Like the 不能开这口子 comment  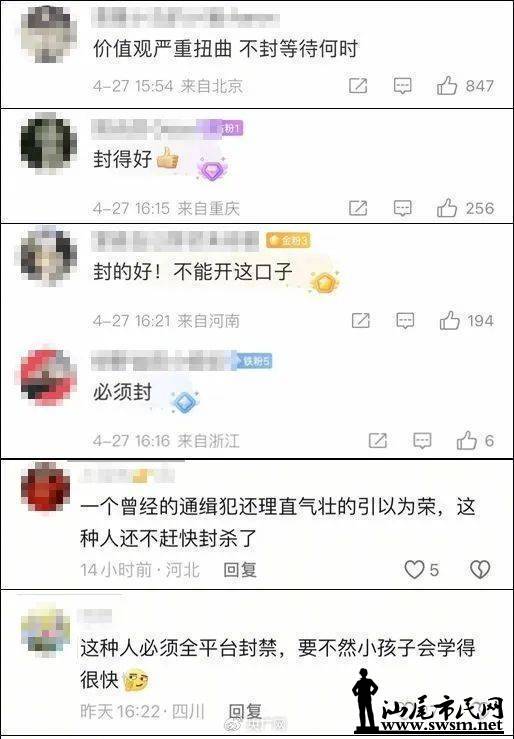click(x=449, y=320)
